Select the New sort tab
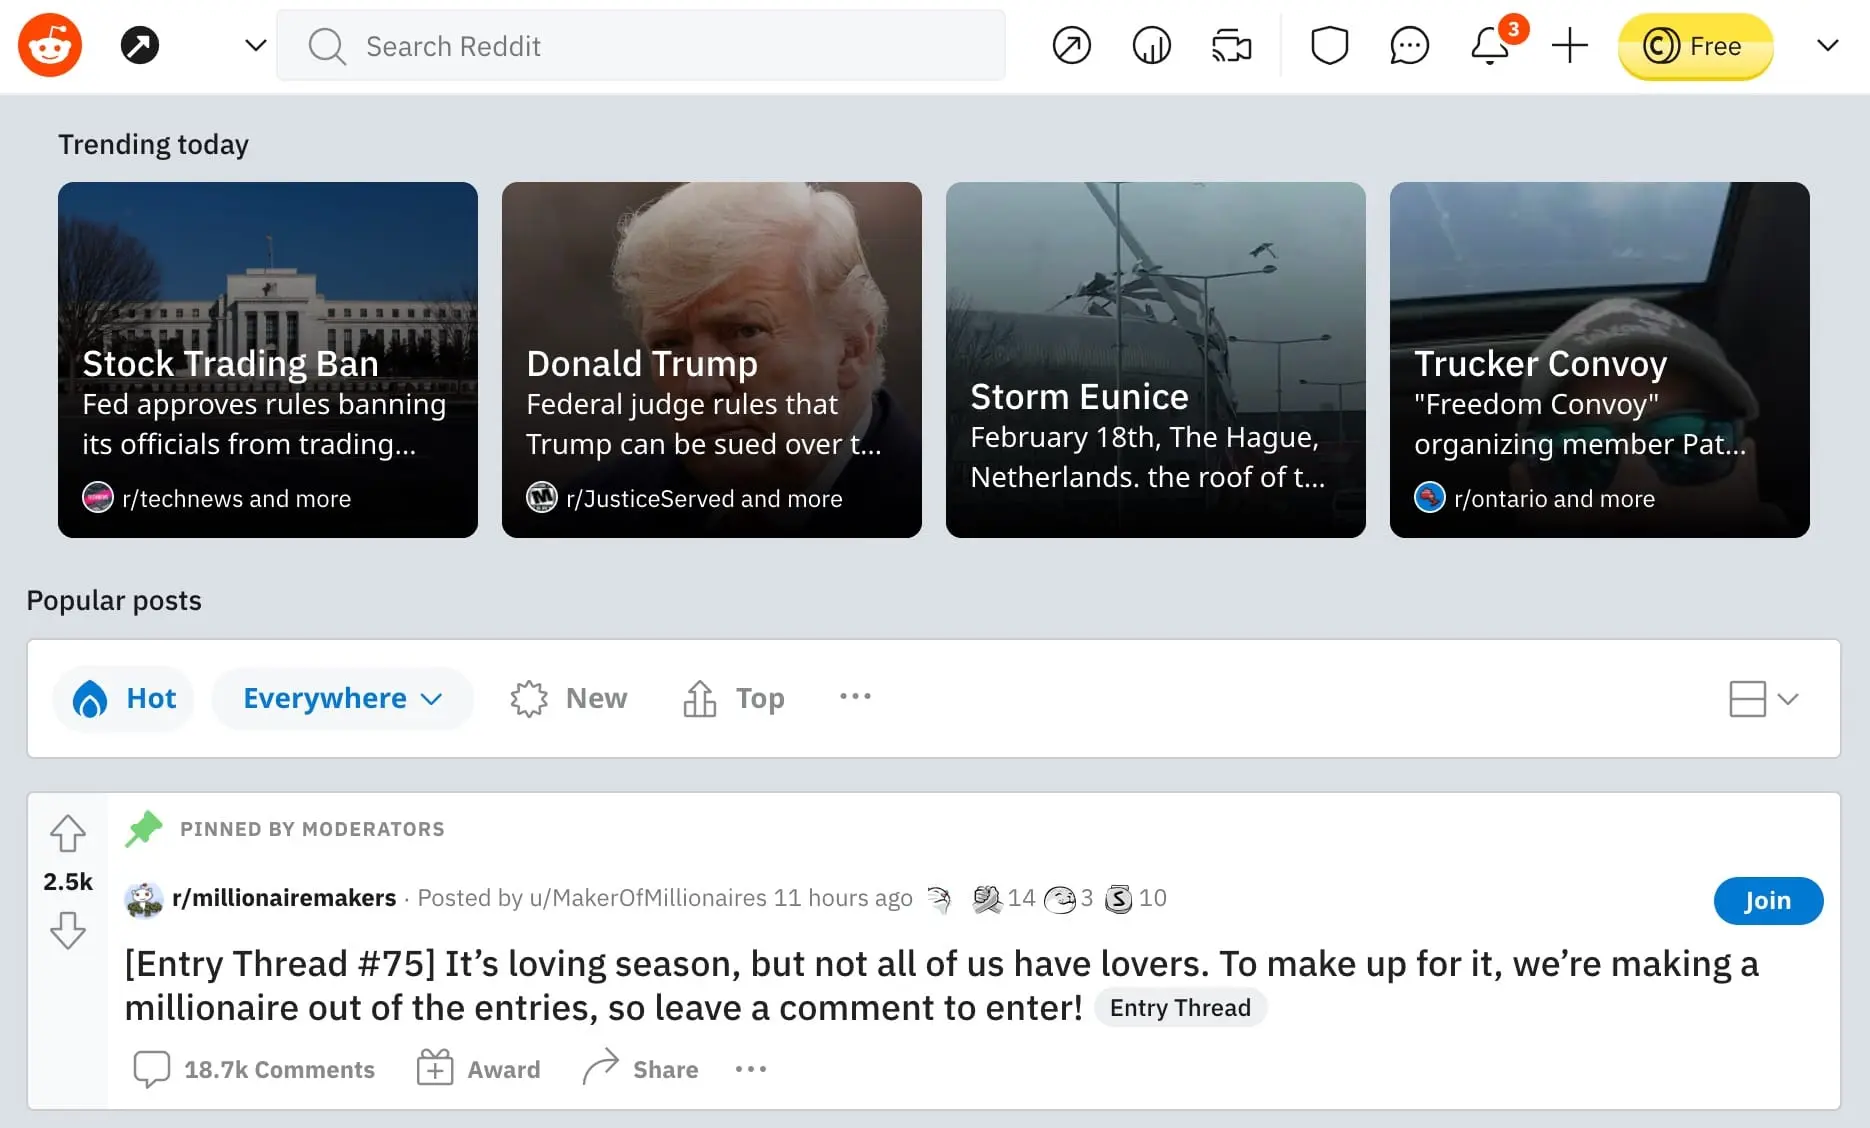Viewport: 1870px width, 1128px height. pyautogui.click(x=569, y=698)
